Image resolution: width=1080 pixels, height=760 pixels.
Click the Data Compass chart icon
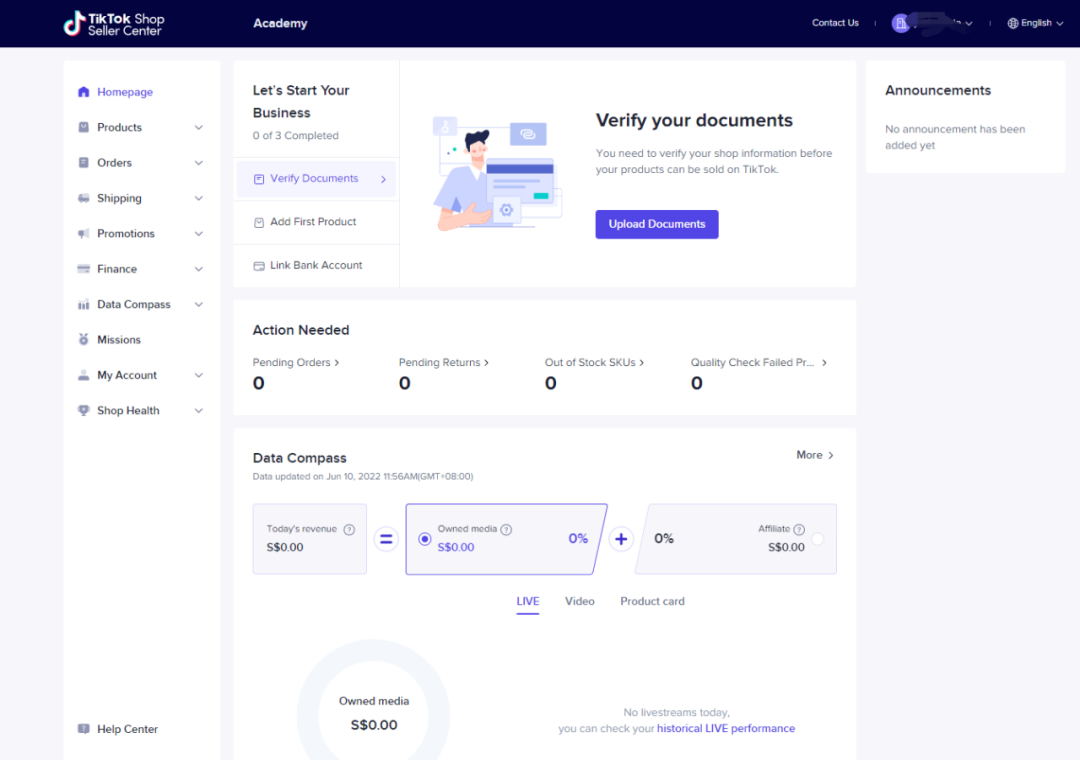(x=83, y=305)
